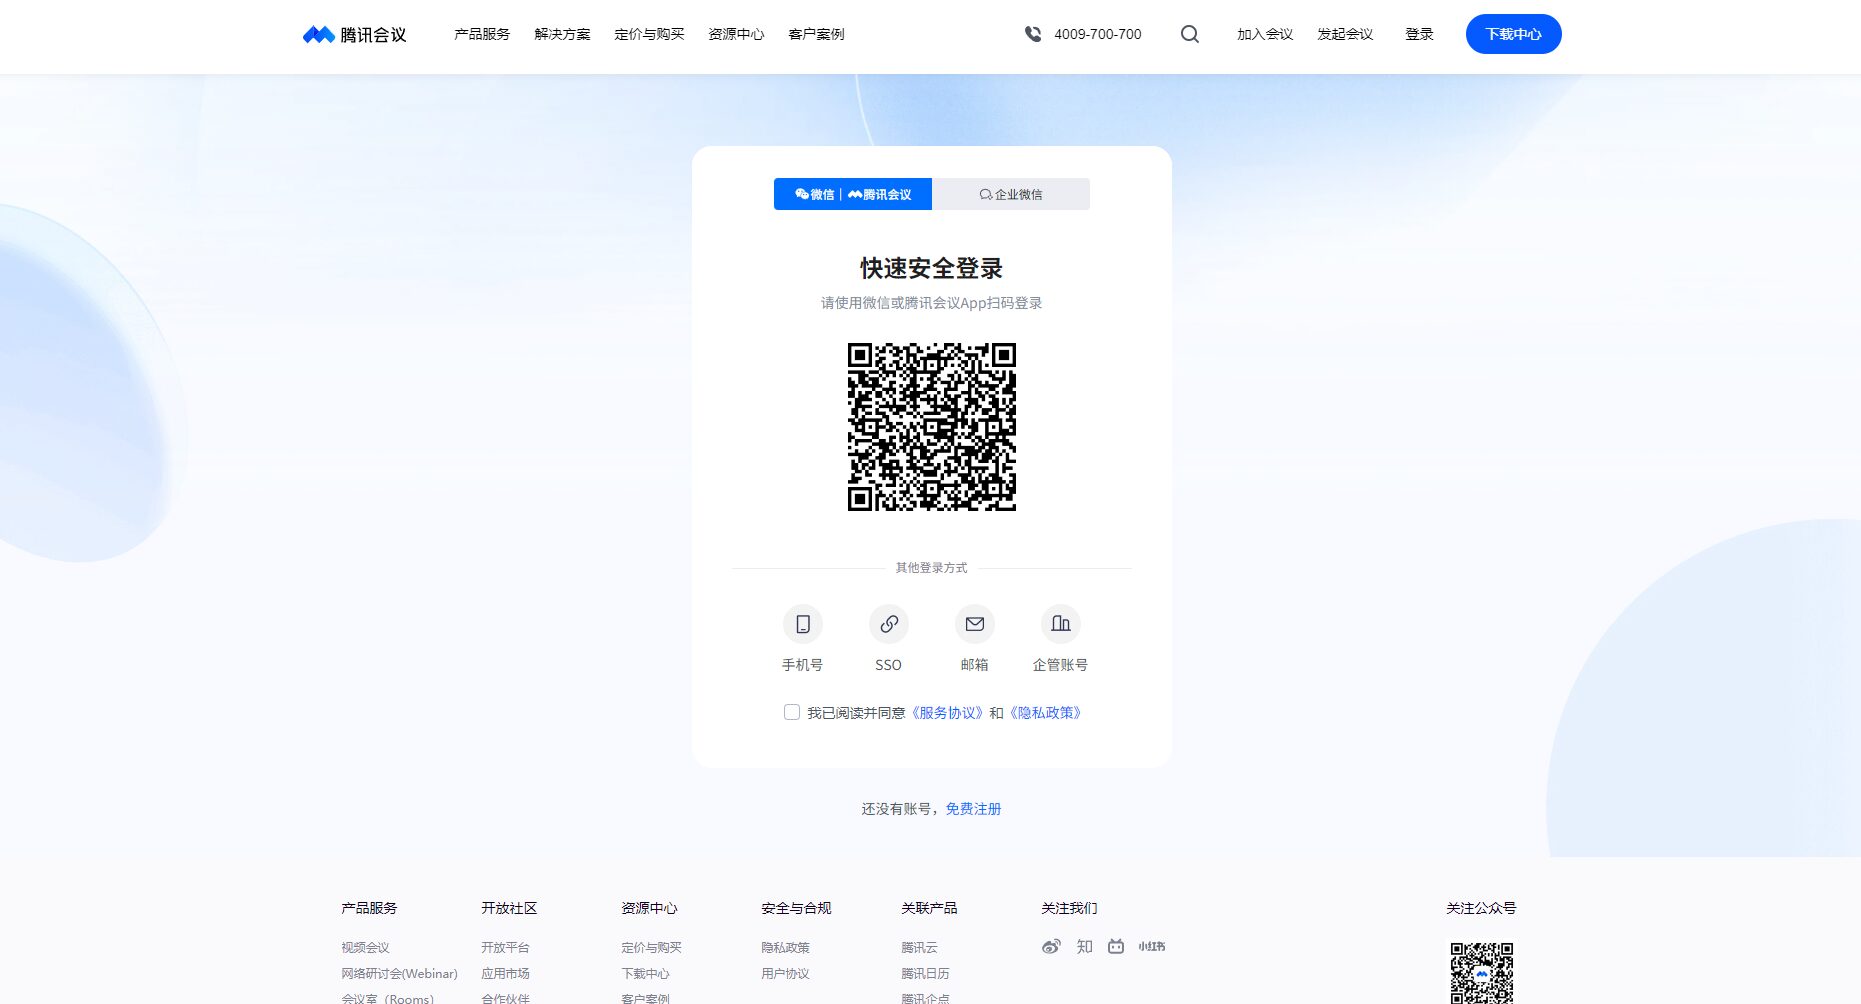The image size is (1861, 1004).
Task: Choose 手机号 phone login icon
Action: click(x=802, y=624)
